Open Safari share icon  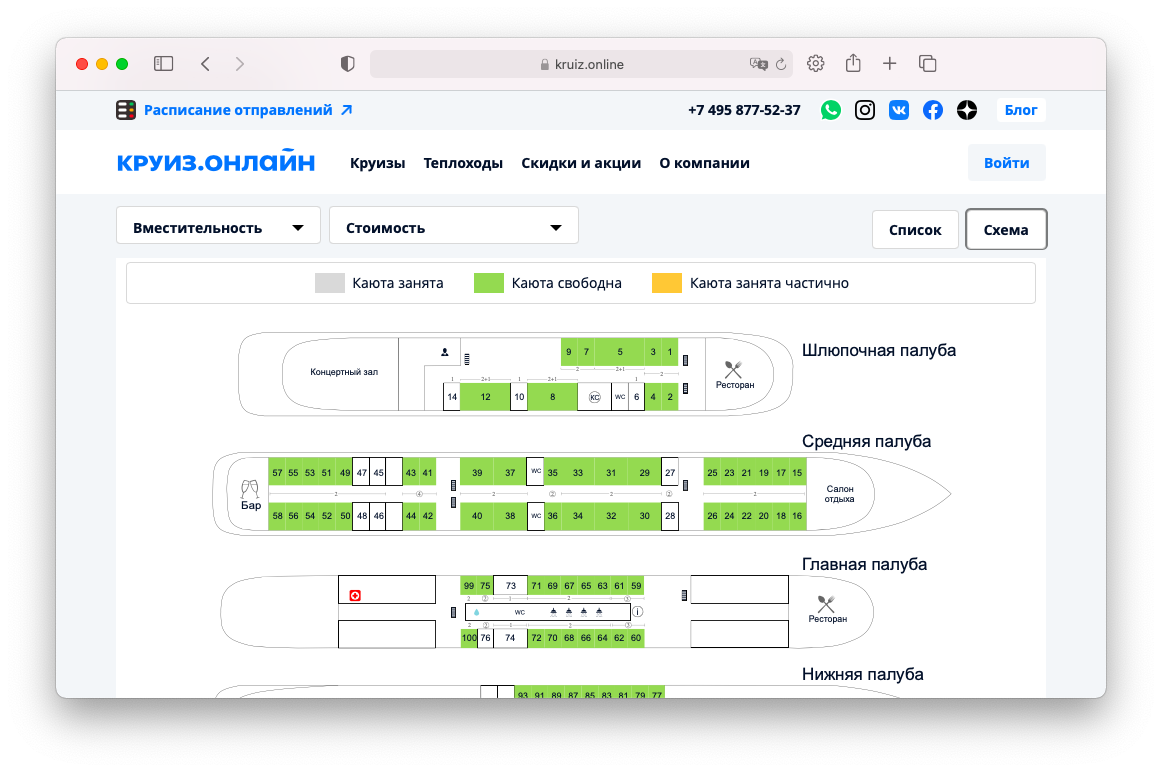point(853,64)
